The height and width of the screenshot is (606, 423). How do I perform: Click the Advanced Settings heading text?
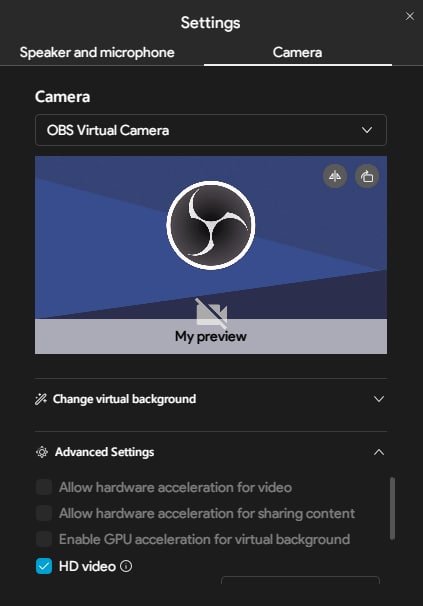(x=104, y=452)
